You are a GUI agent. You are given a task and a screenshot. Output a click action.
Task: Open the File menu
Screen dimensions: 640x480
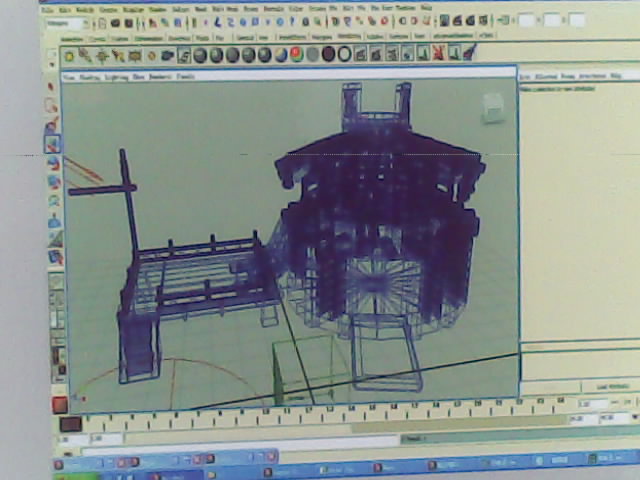click(x=47, y=10)
